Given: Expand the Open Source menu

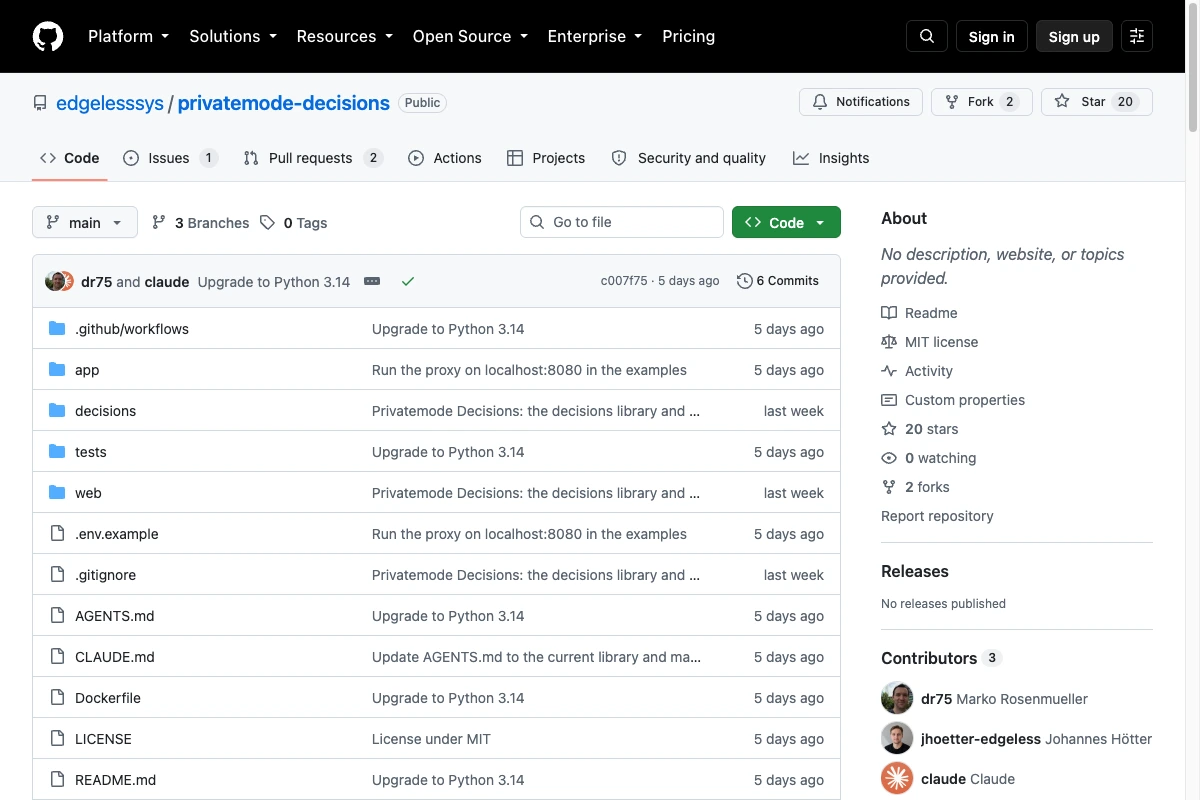Looking at the screenshot, I should tap(470, 36).
